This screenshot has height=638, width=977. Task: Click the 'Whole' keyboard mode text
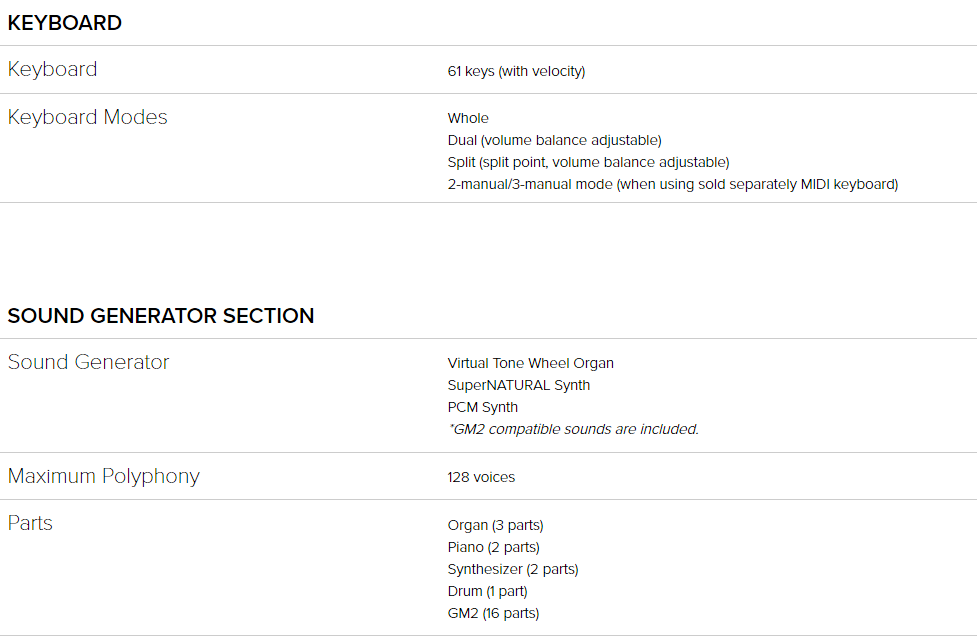click(468, 118)
